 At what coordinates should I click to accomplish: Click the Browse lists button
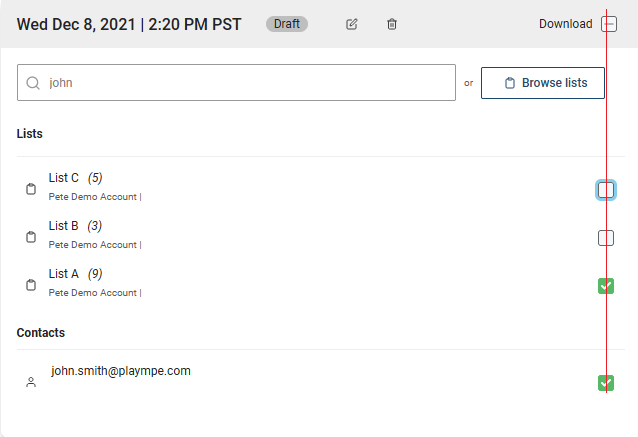543,83
